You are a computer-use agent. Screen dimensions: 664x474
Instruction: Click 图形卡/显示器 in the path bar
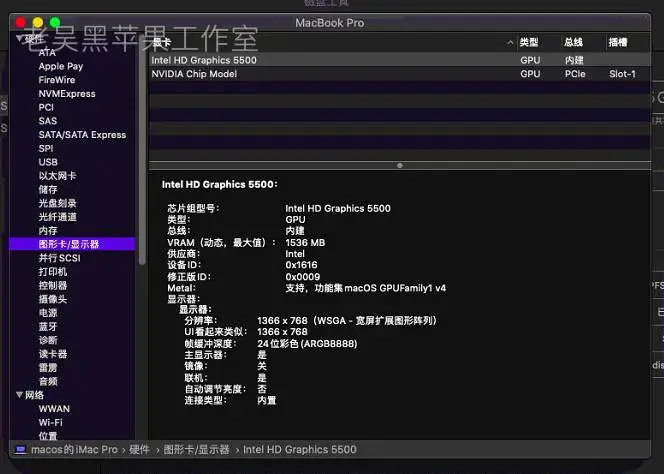click(196, 449)
